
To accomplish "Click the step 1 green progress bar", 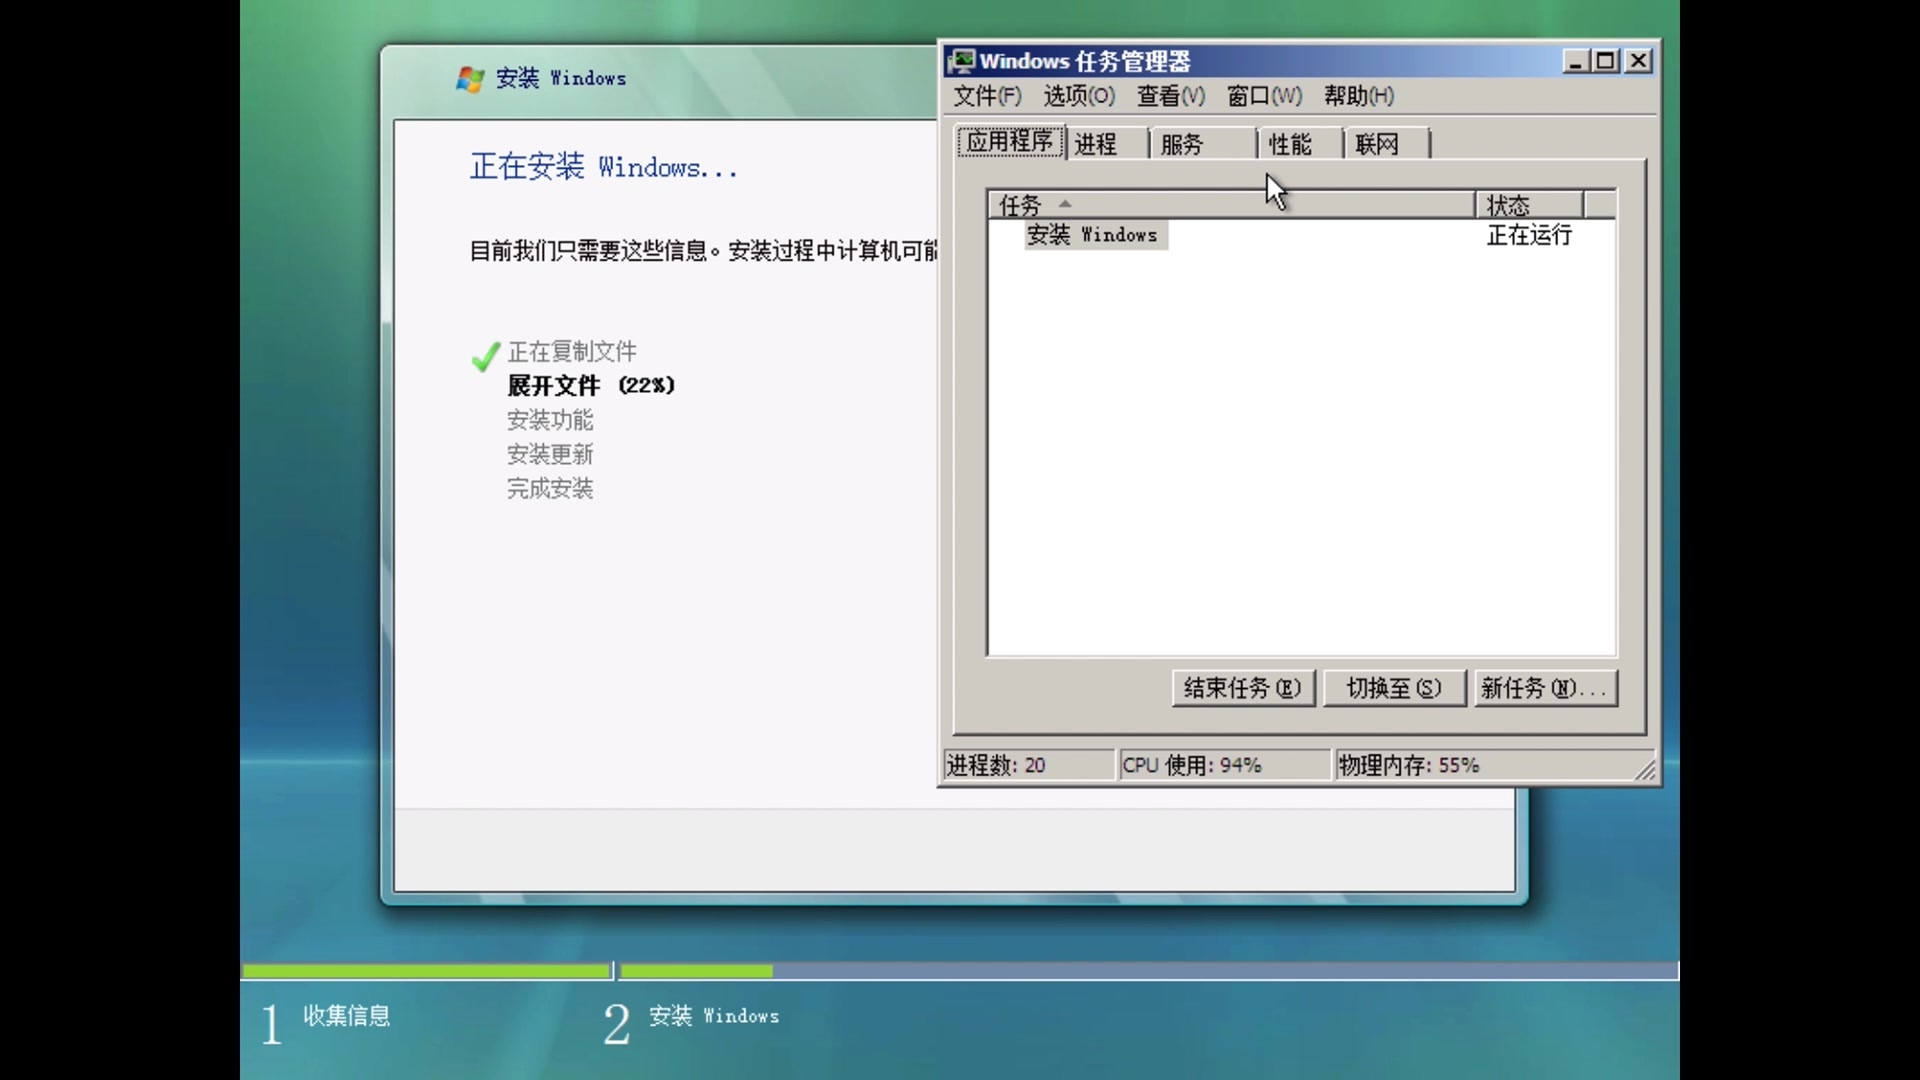I will [x=426, y=971].
